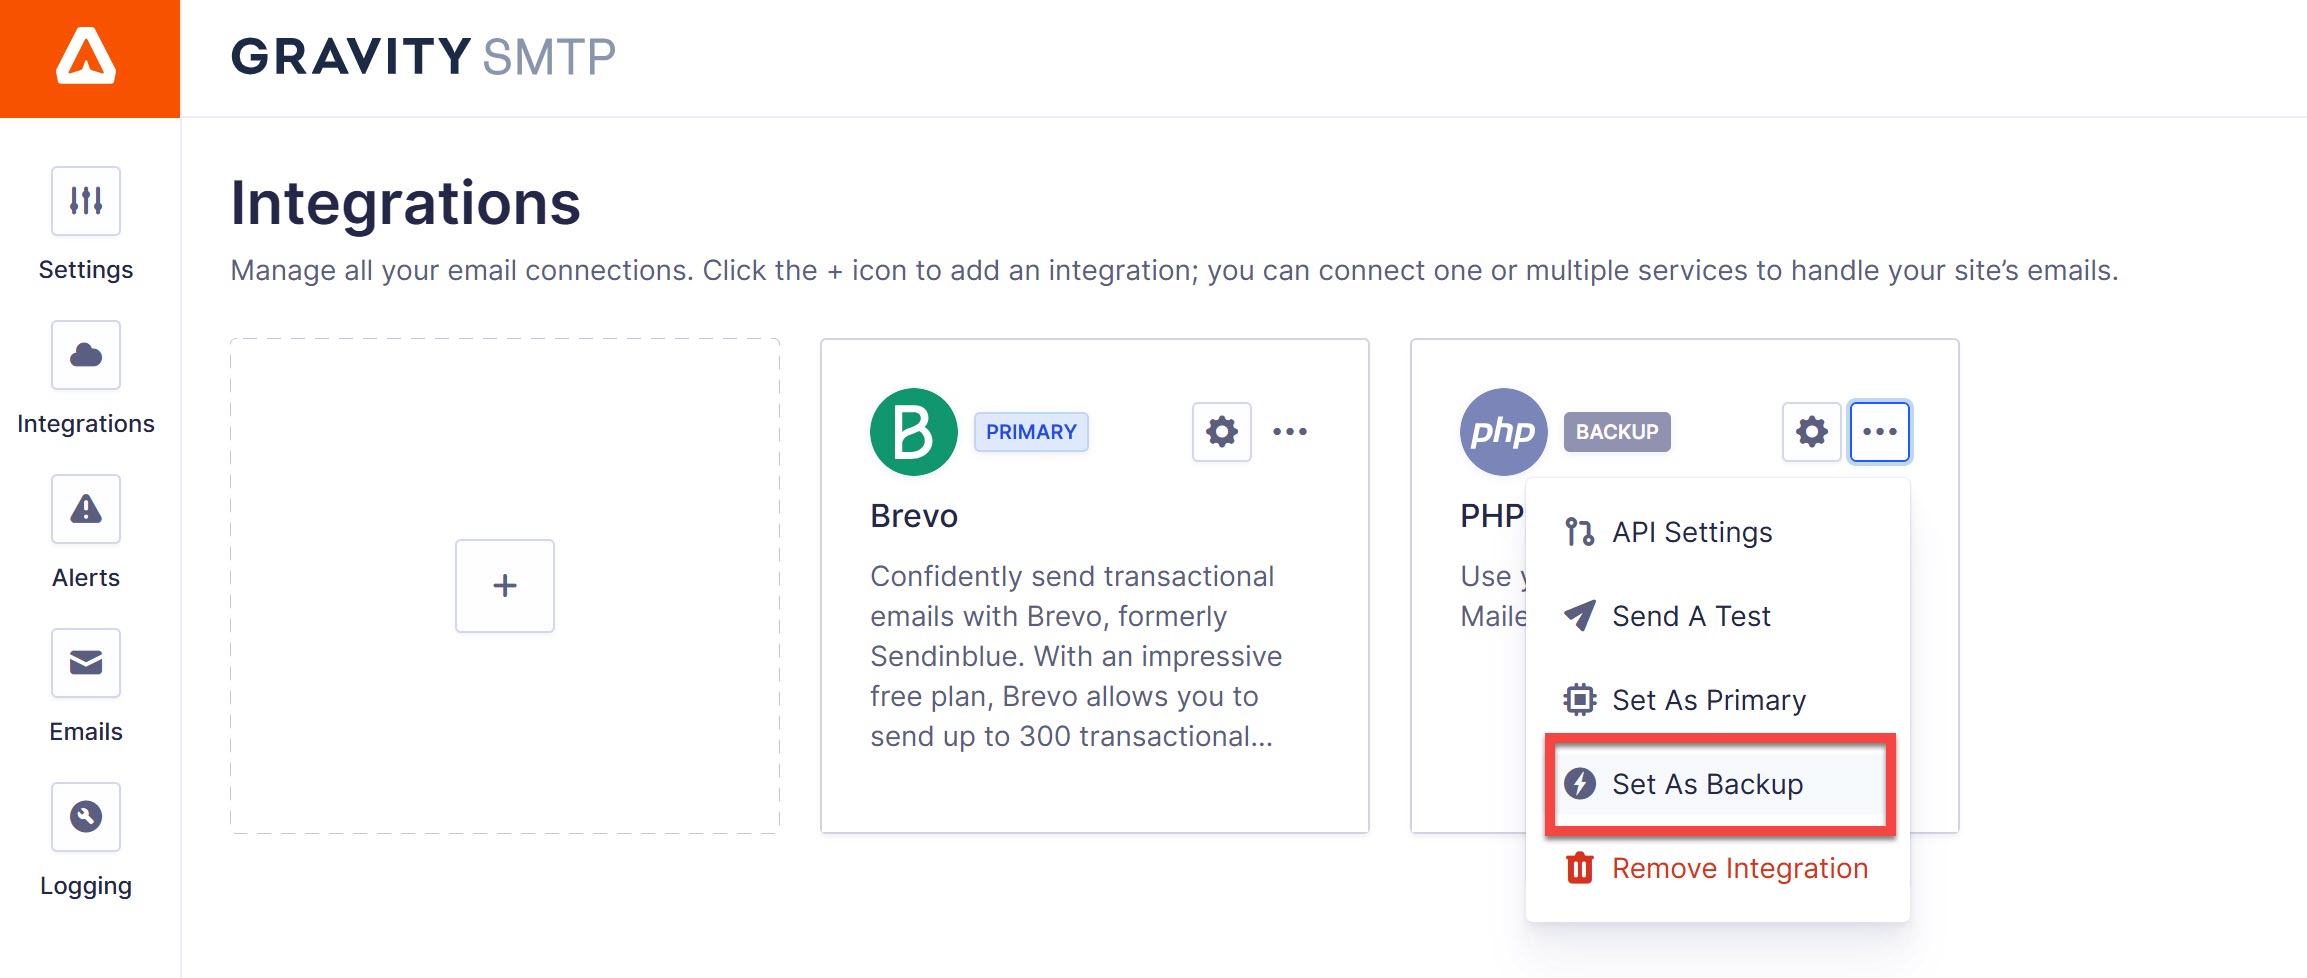The height and width of the screenshot is (978, 2307).
Task: Click the Brevo gear settings icon
Action: 1221,432
